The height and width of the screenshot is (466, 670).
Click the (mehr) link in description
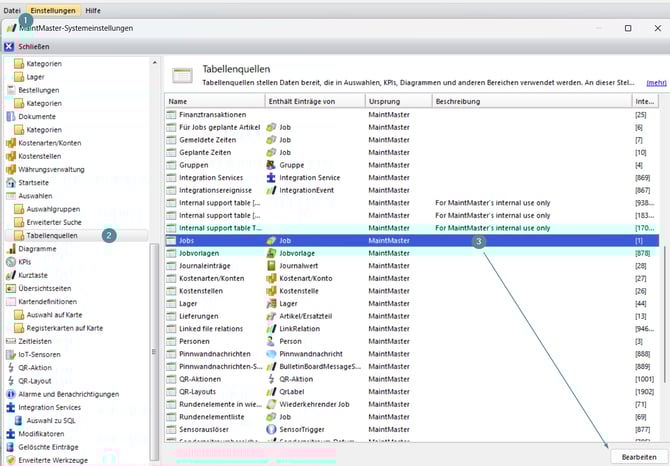click(x=656, y=83)
